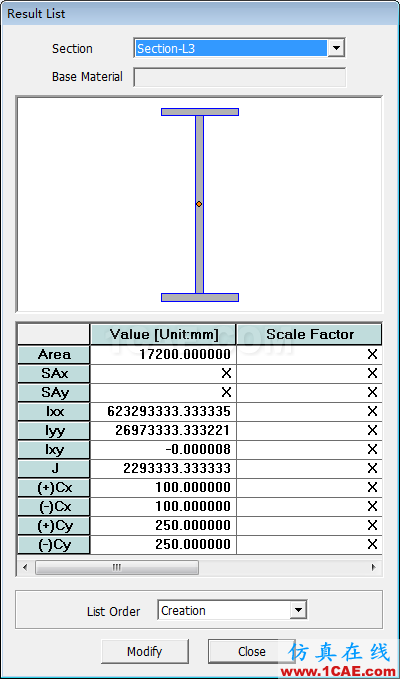Image resolution: width=400 pixels, height=679 pixels.
Task: Click the horizontal scrollbar thumb
Action: coord(117,567)
